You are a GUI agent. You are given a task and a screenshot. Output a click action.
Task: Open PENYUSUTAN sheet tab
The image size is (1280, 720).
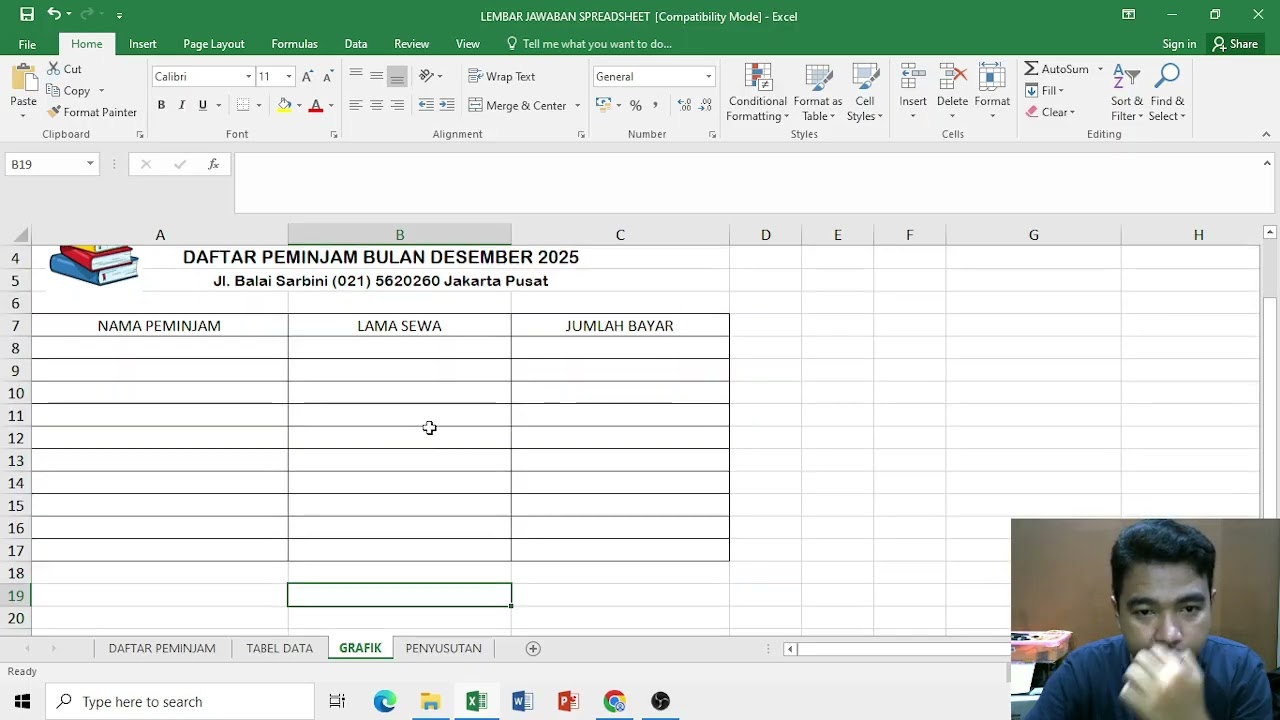[443, 648]
